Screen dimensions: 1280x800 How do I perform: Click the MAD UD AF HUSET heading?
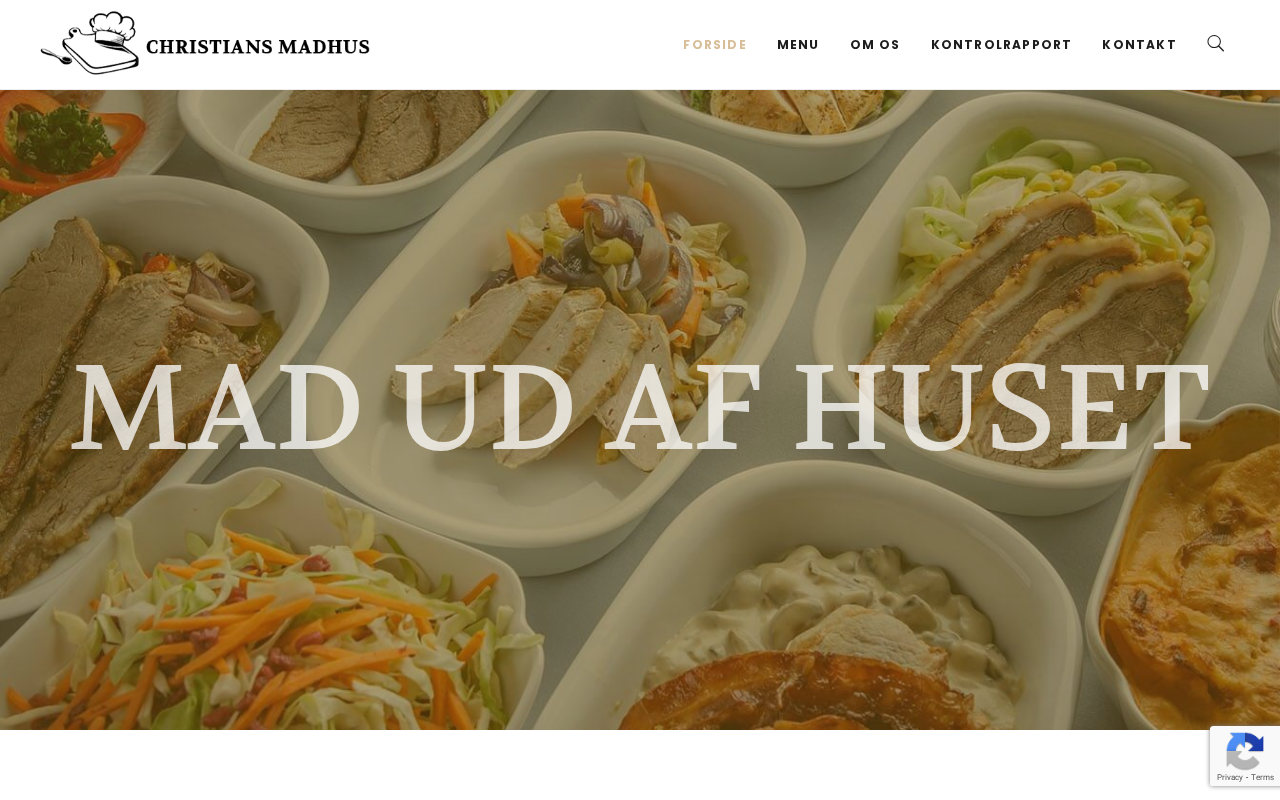[x=640, y=408]
